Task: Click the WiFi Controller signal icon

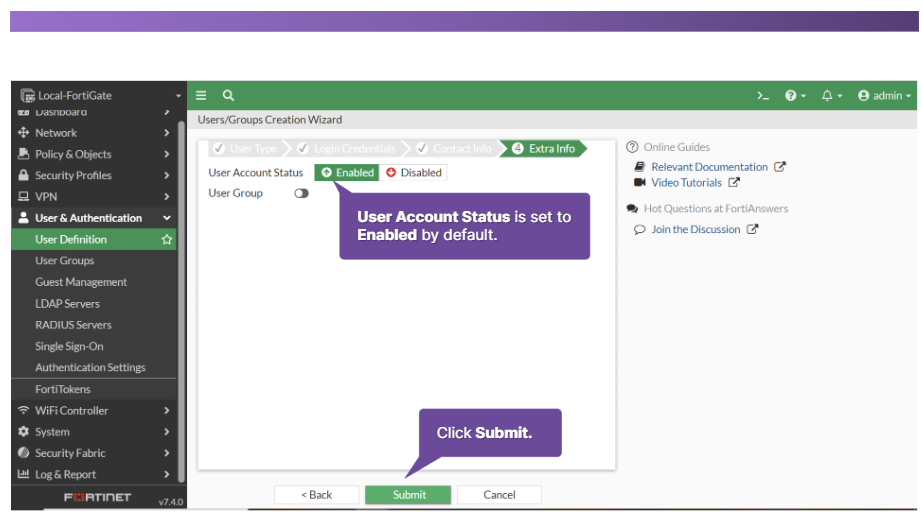Action: tap(24, 410)
